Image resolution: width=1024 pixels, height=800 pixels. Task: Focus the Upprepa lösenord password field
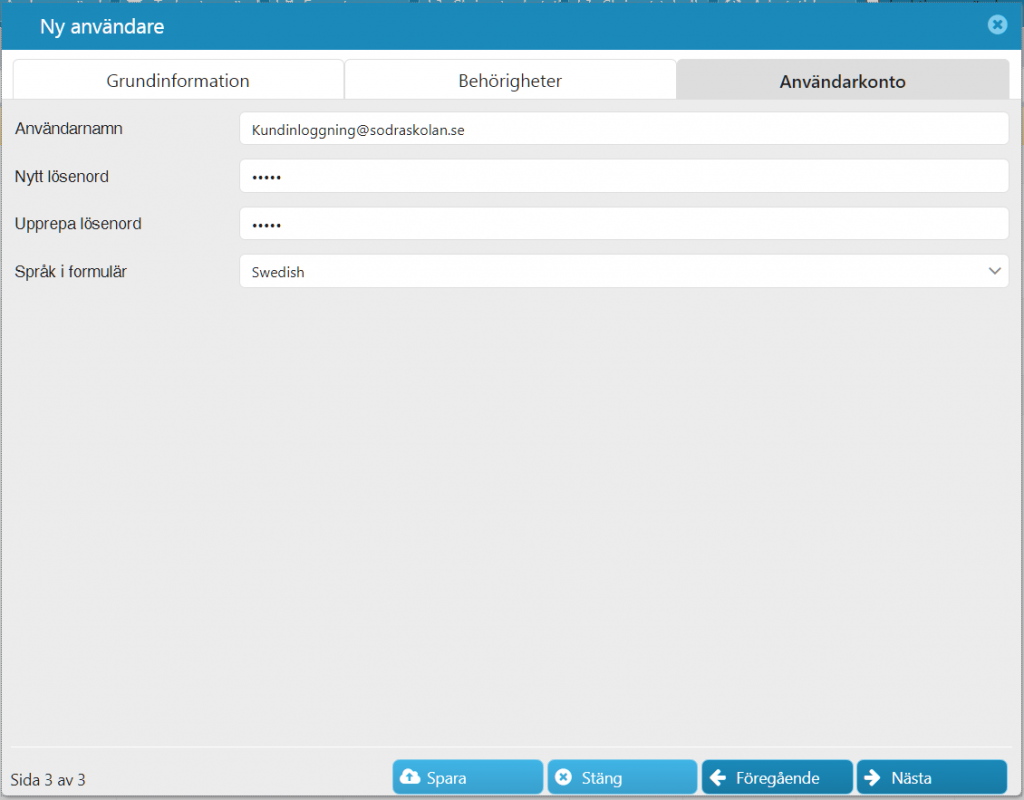[x=624, y=224]
